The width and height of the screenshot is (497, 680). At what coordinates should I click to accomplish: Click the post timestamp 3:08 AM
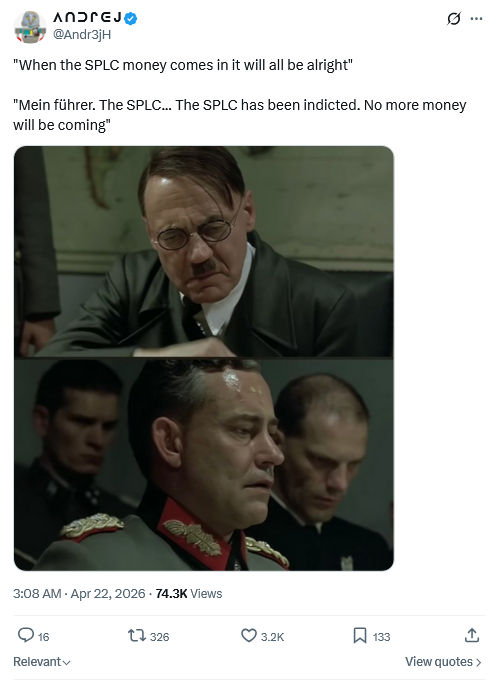pos(37,593)
